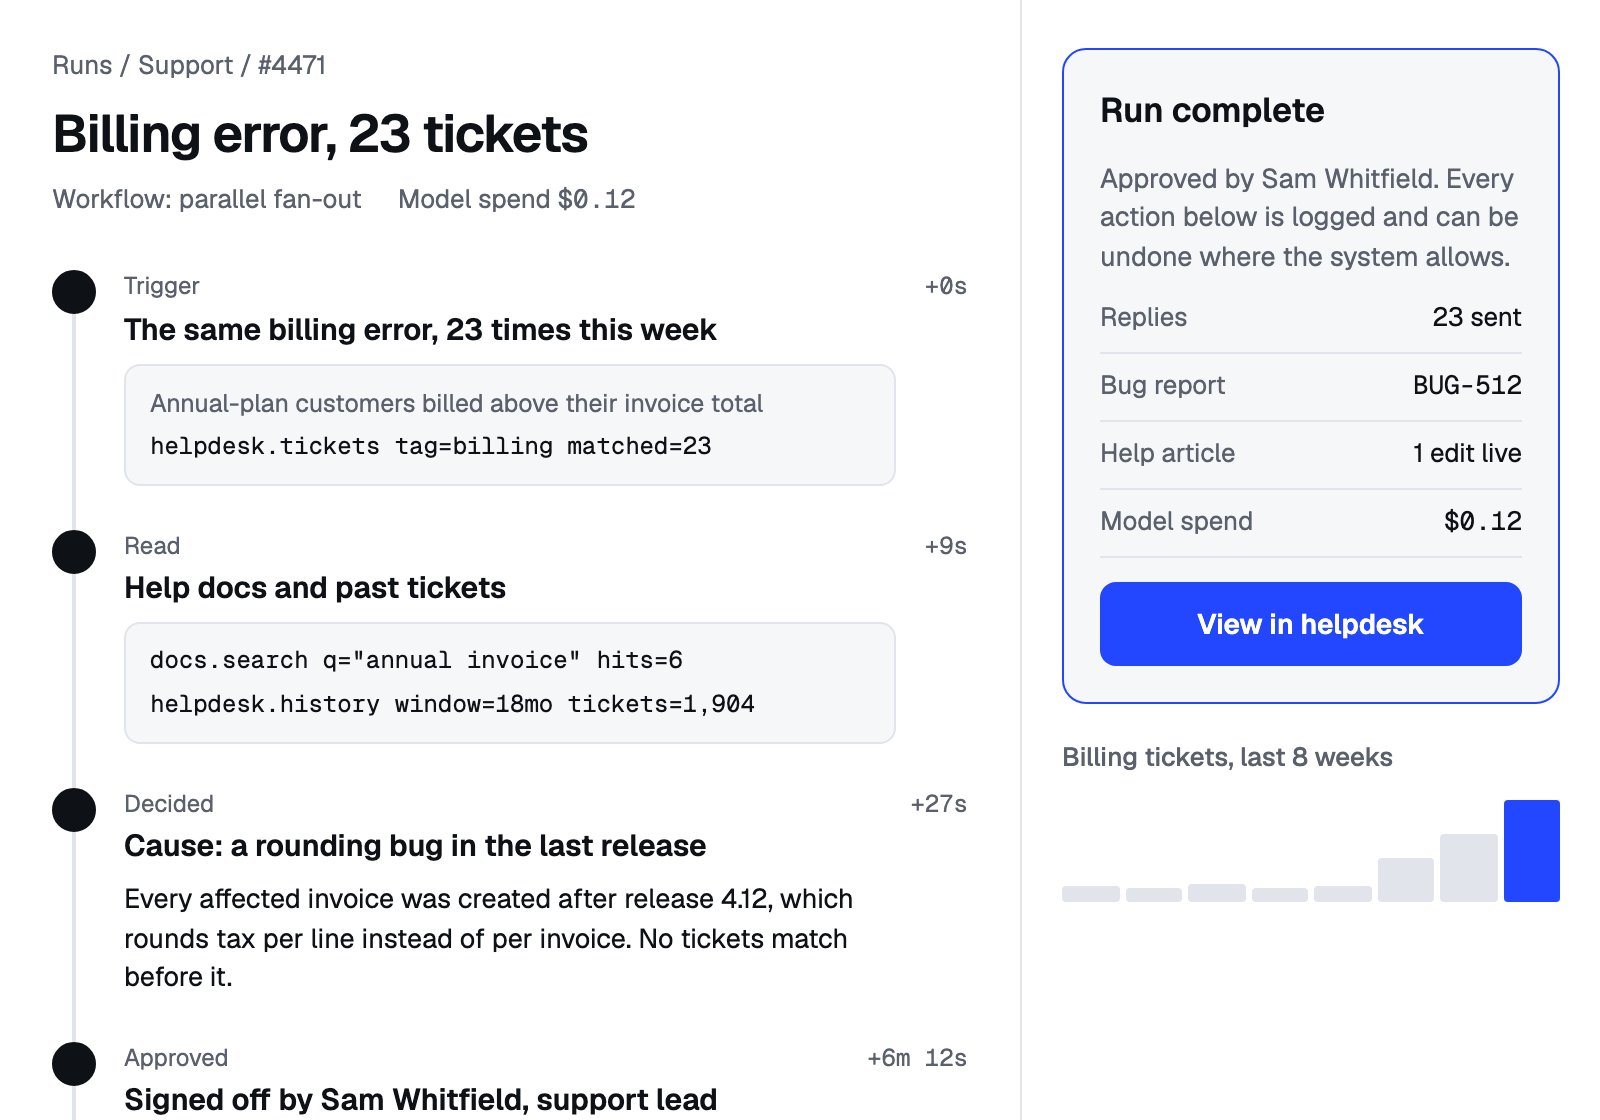Click the 'Billing error, 23 tickets' heading

click(320, 134)
